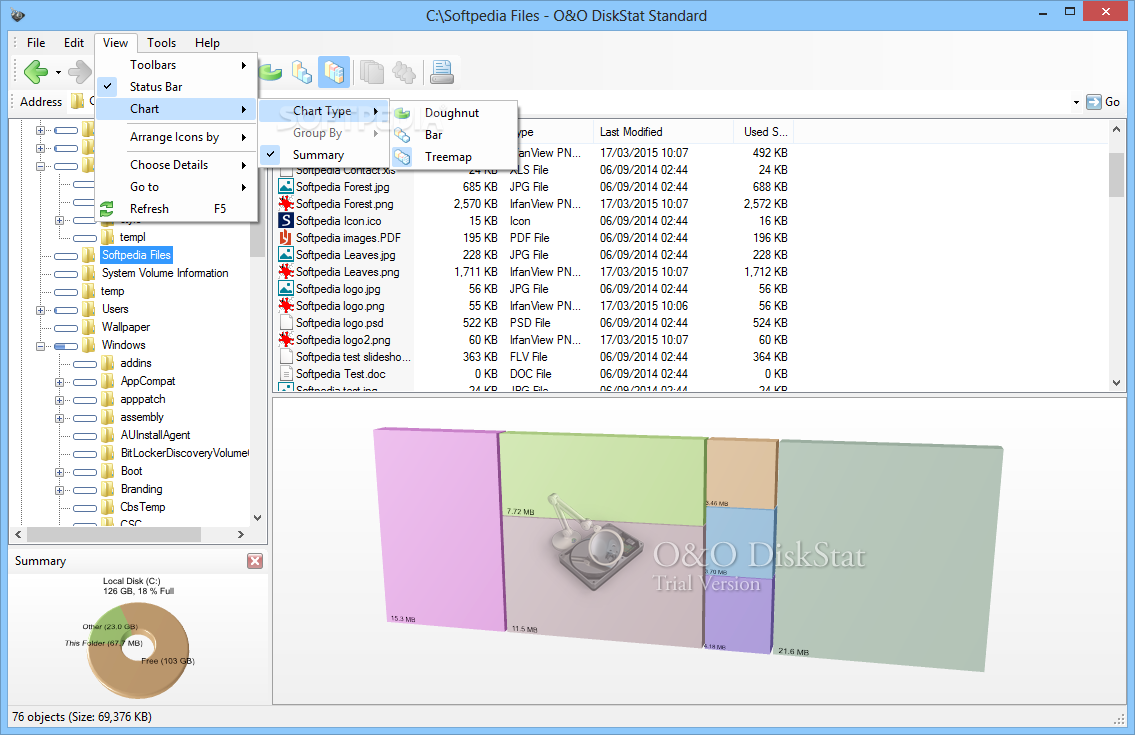The width and height of the screenshot is (1135, 735).
Task: Click the folder icon in the Address bar
Action: tap(77, 101)
